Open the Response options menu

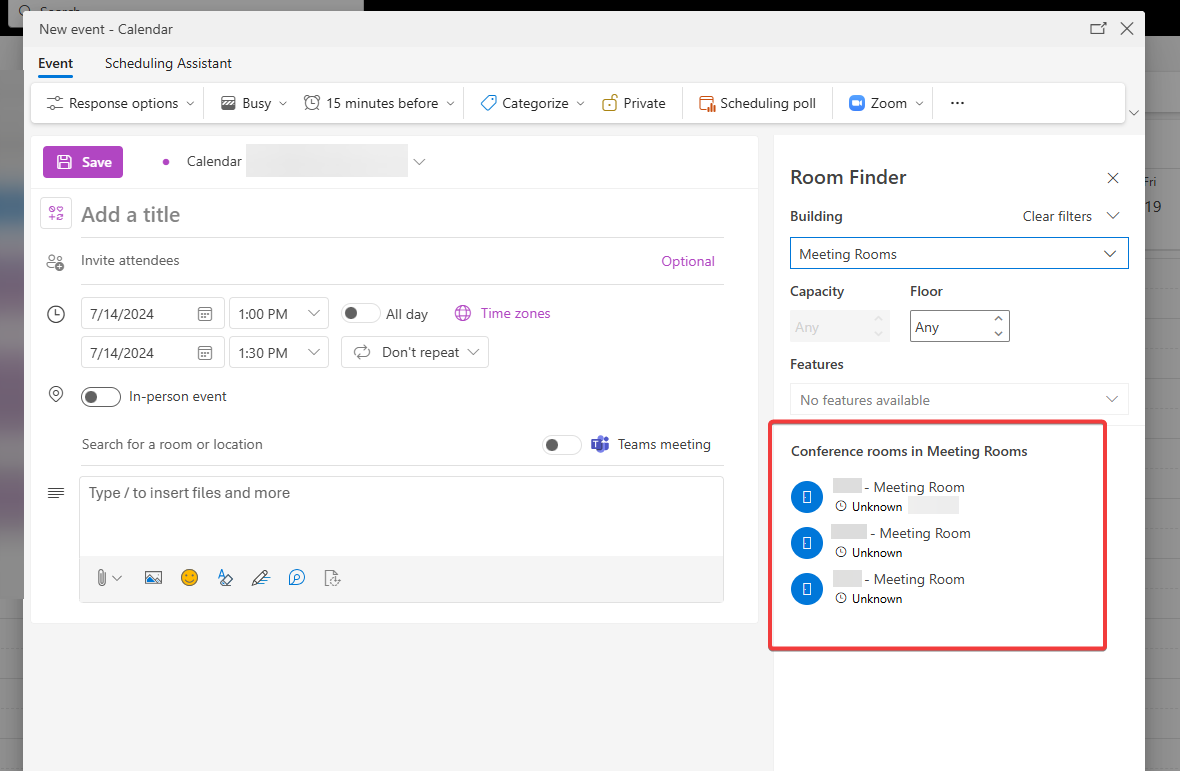[120, 103]
